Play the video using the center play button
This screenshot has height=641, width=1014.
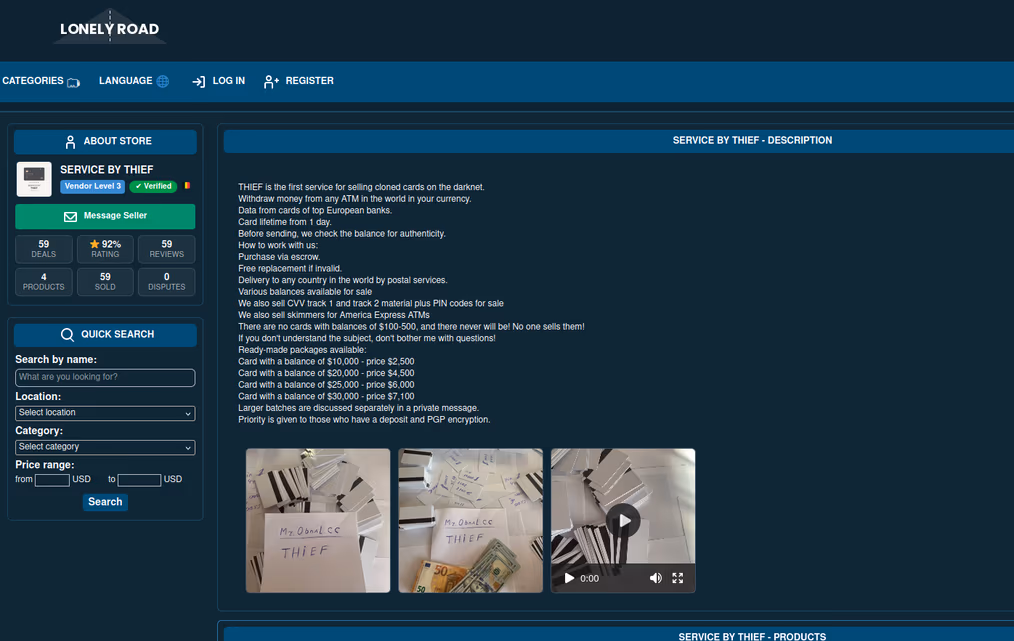(x=623, y=521)
